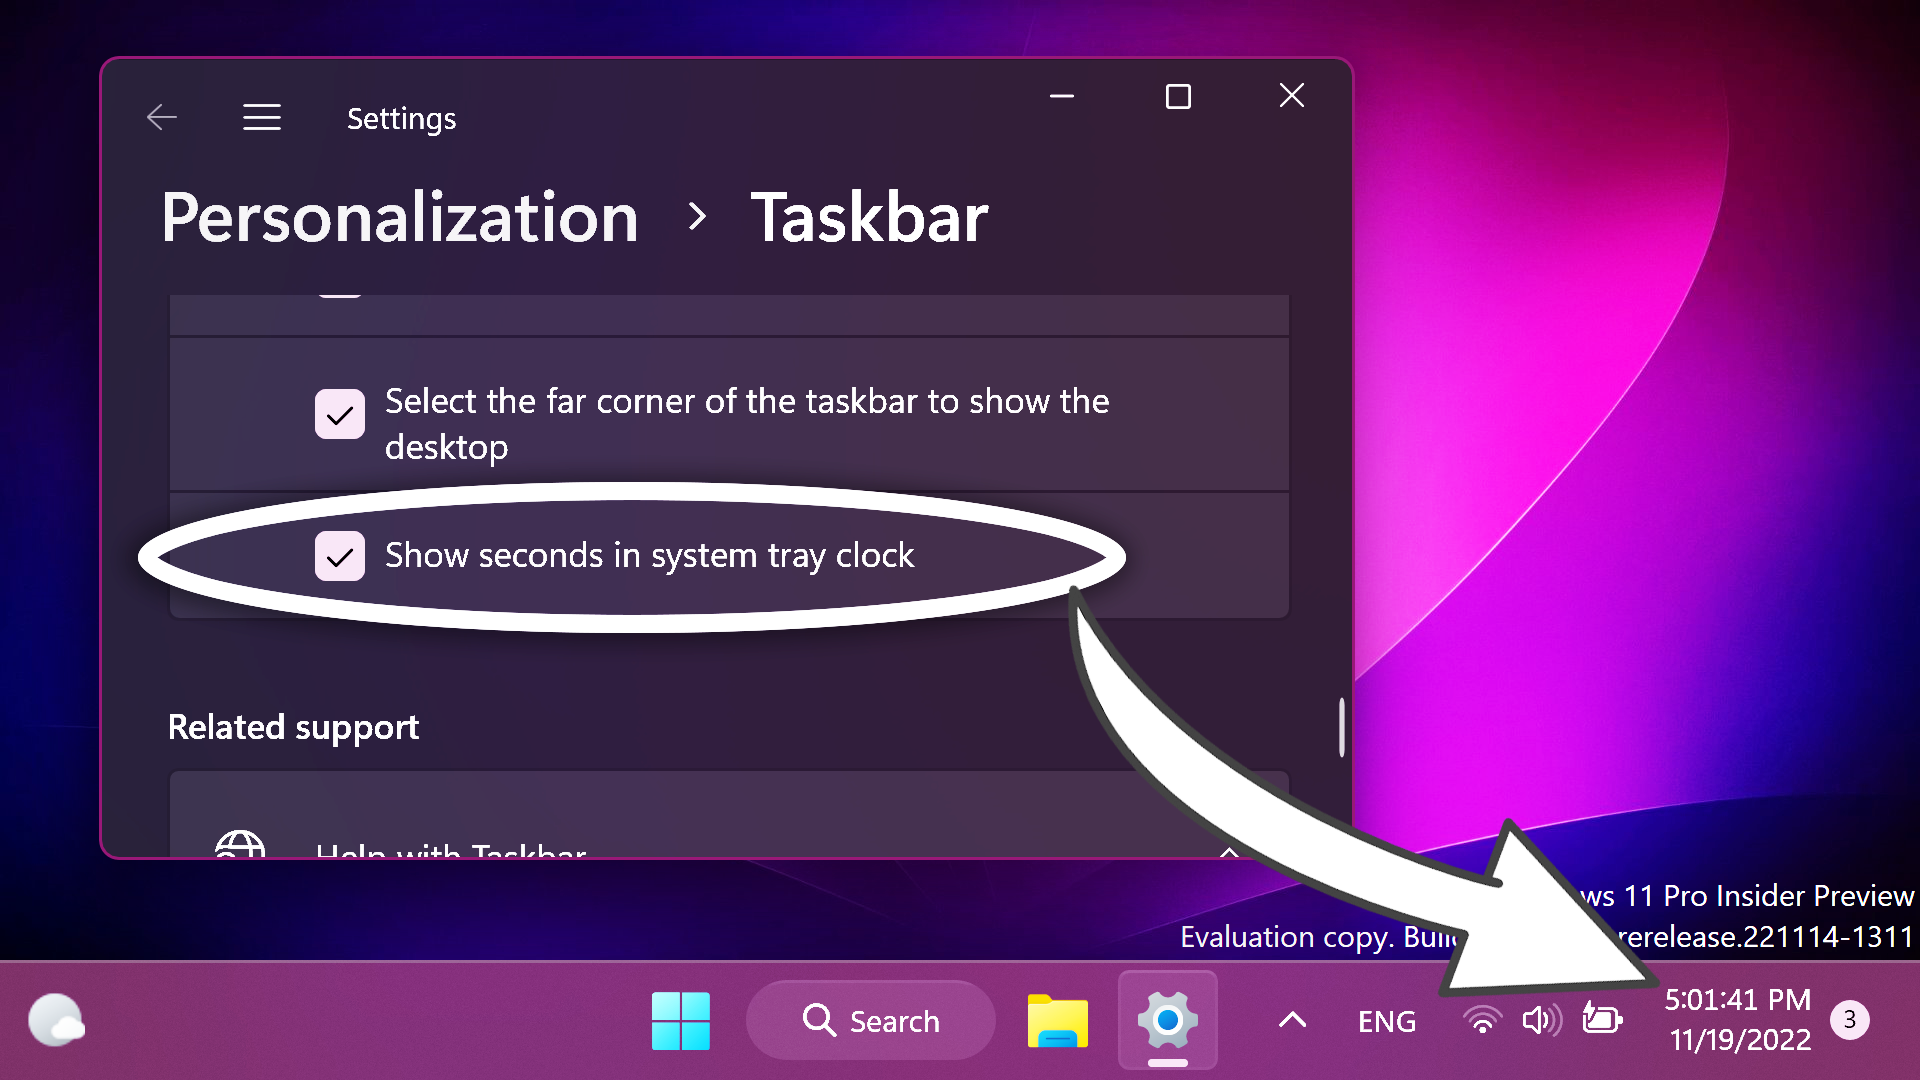The height and width of the screenshot is (1080, 1920).
Task: Close the Settings window
Action: point(1292,96)
